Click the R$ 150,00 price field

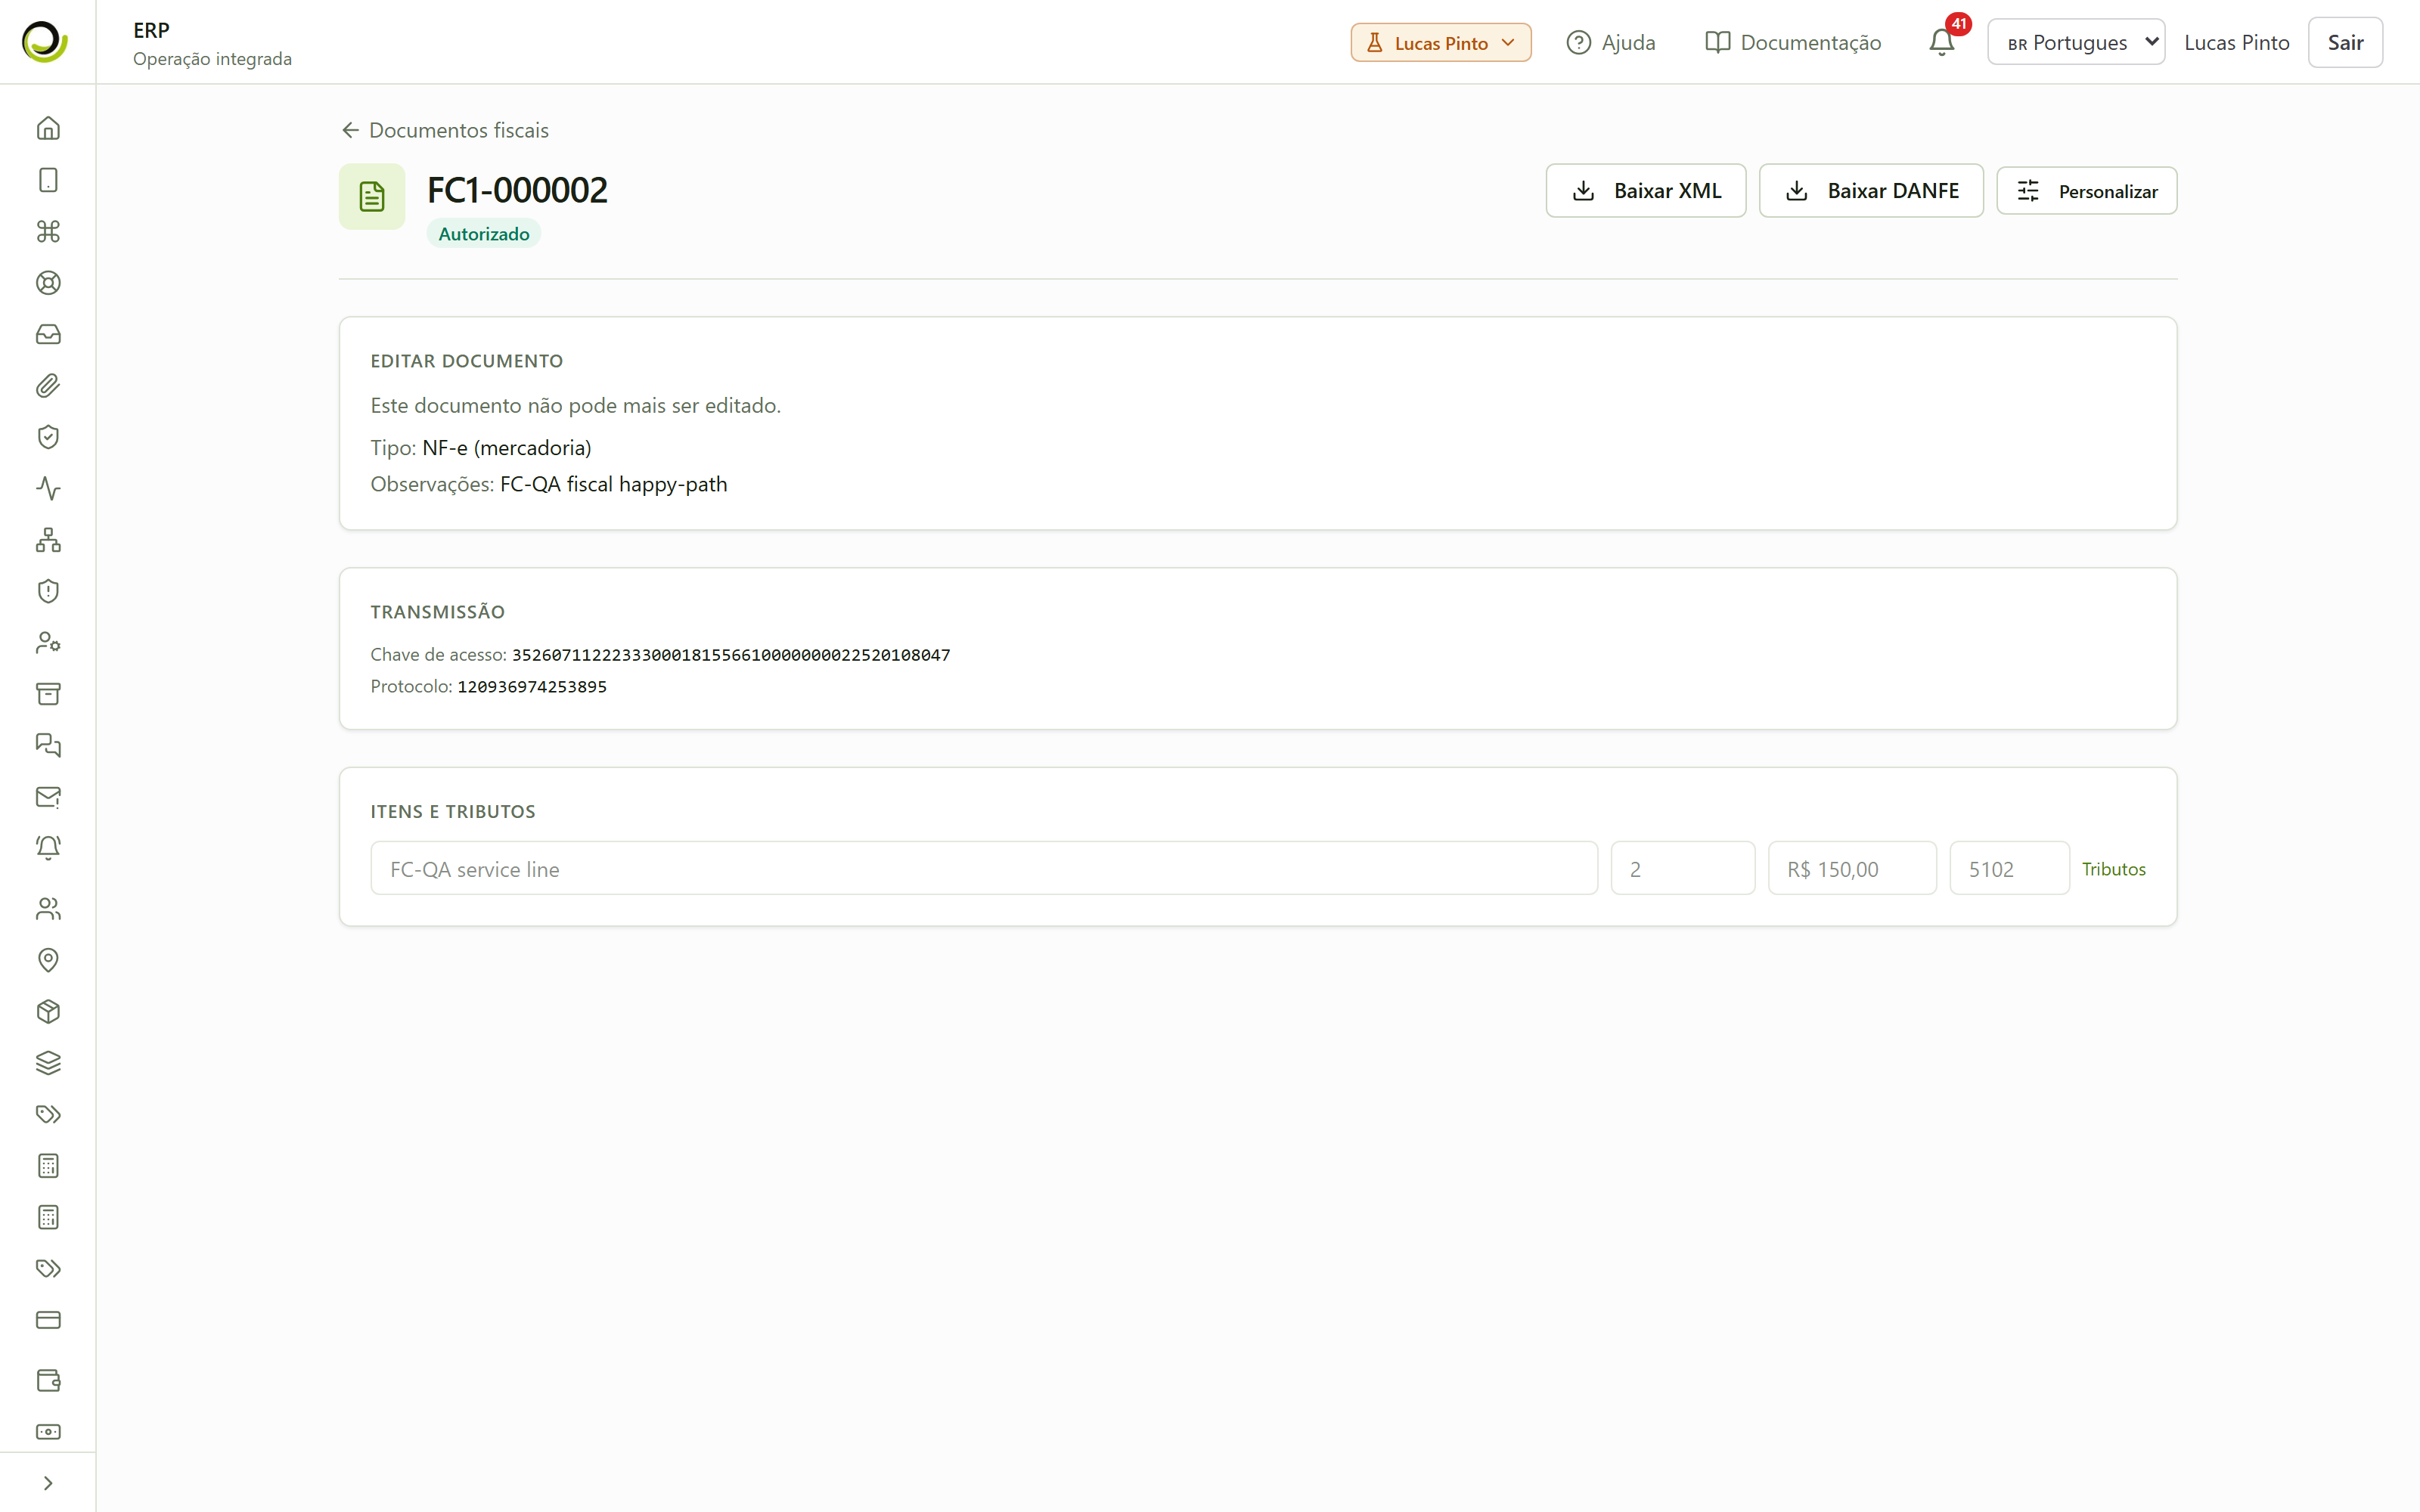tap(1852, 868)
